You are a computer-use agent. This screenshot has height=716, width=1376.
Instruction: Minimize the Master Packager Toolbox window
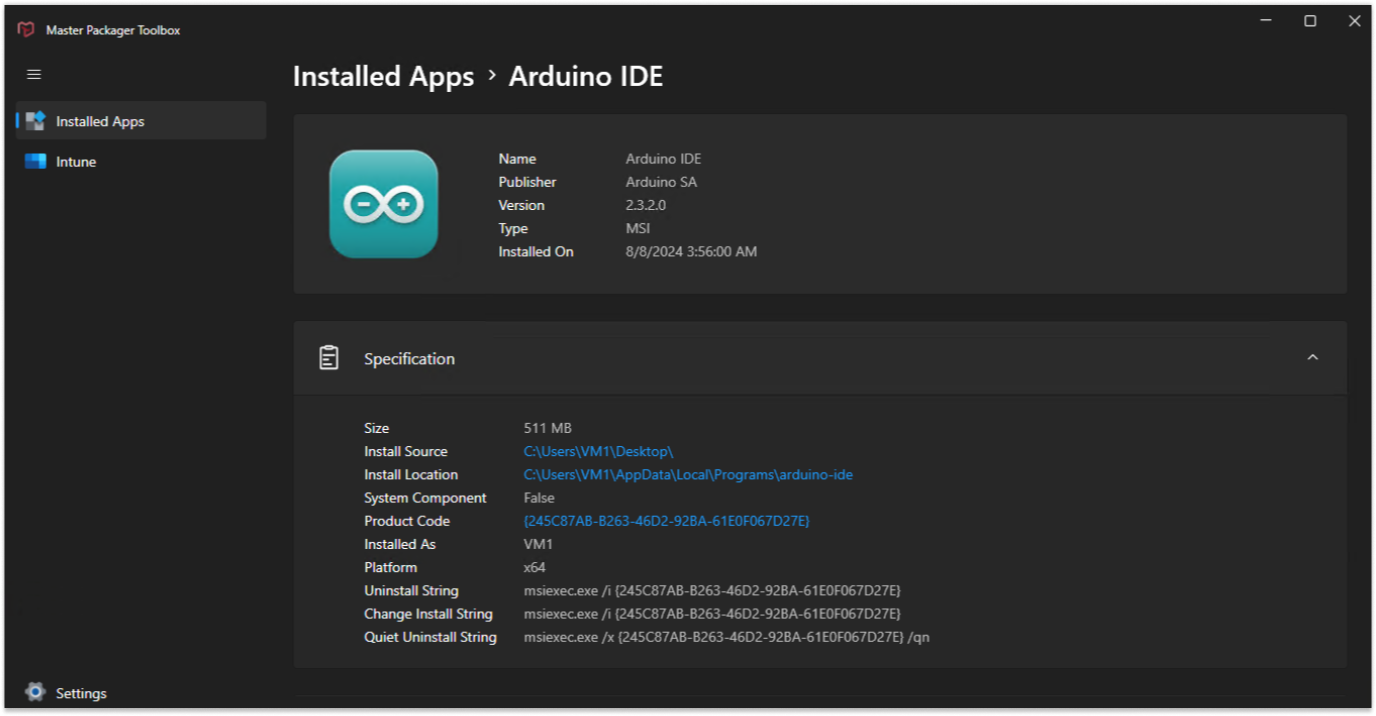tap(1266, 21)
